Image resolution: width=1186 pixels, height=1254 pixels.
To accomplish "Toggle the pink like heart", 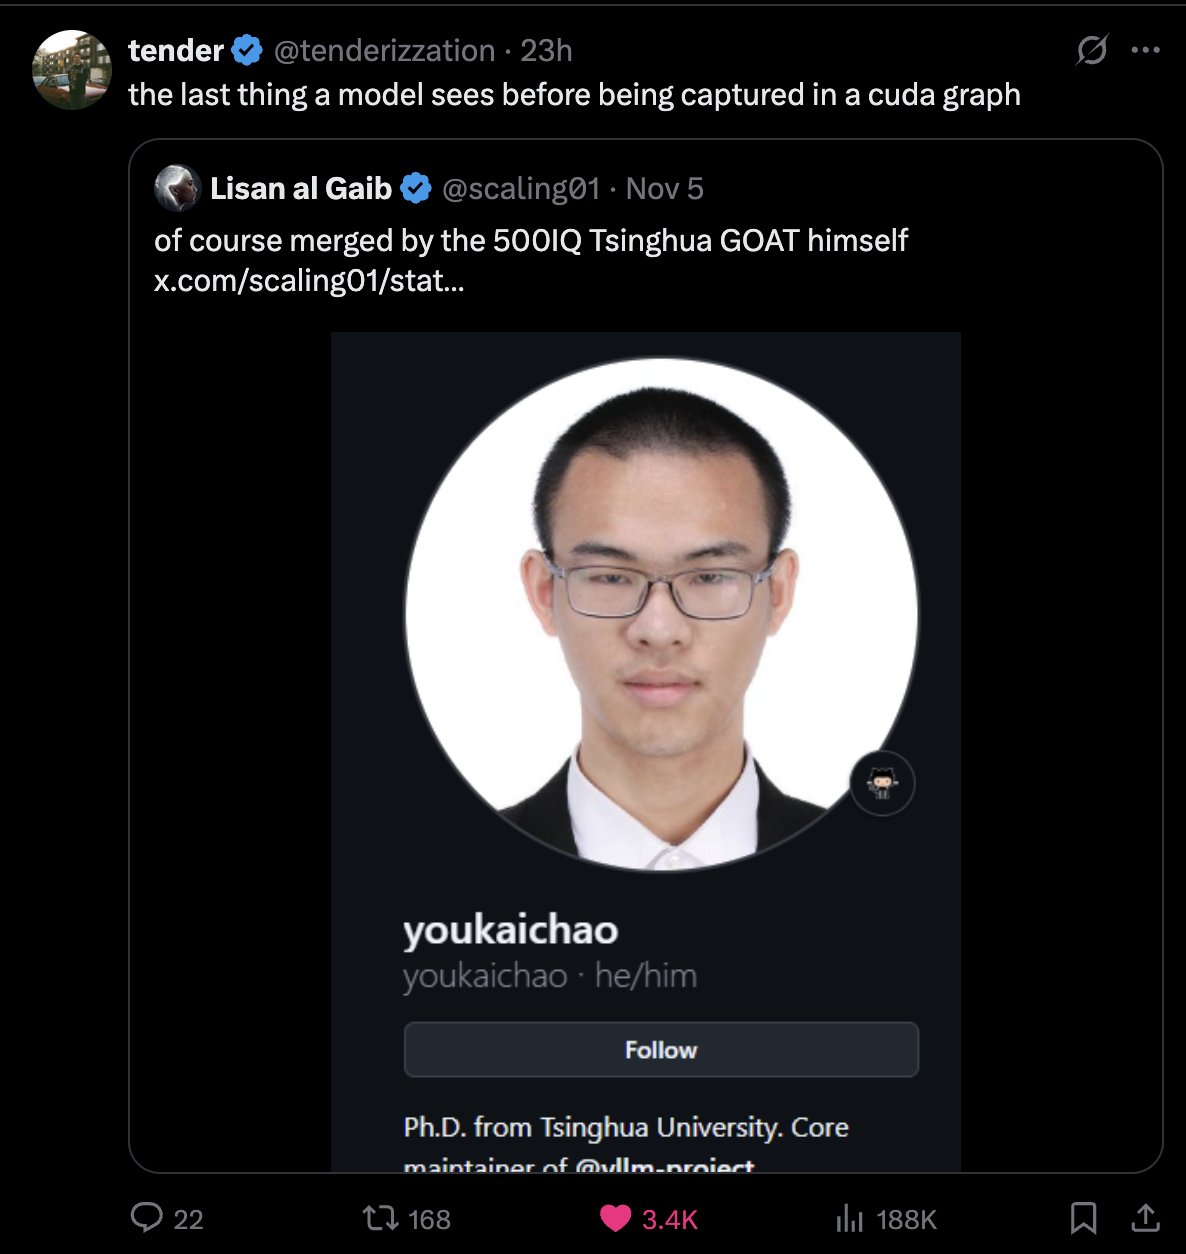I will (615, 1218).
